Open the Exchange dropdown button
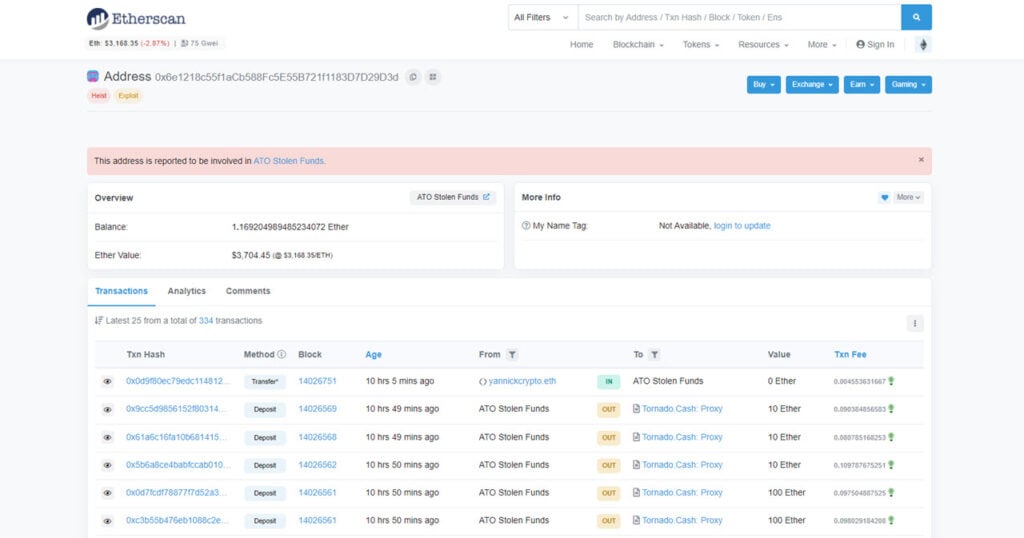1024x538 pixels. [x=812, y=85]
